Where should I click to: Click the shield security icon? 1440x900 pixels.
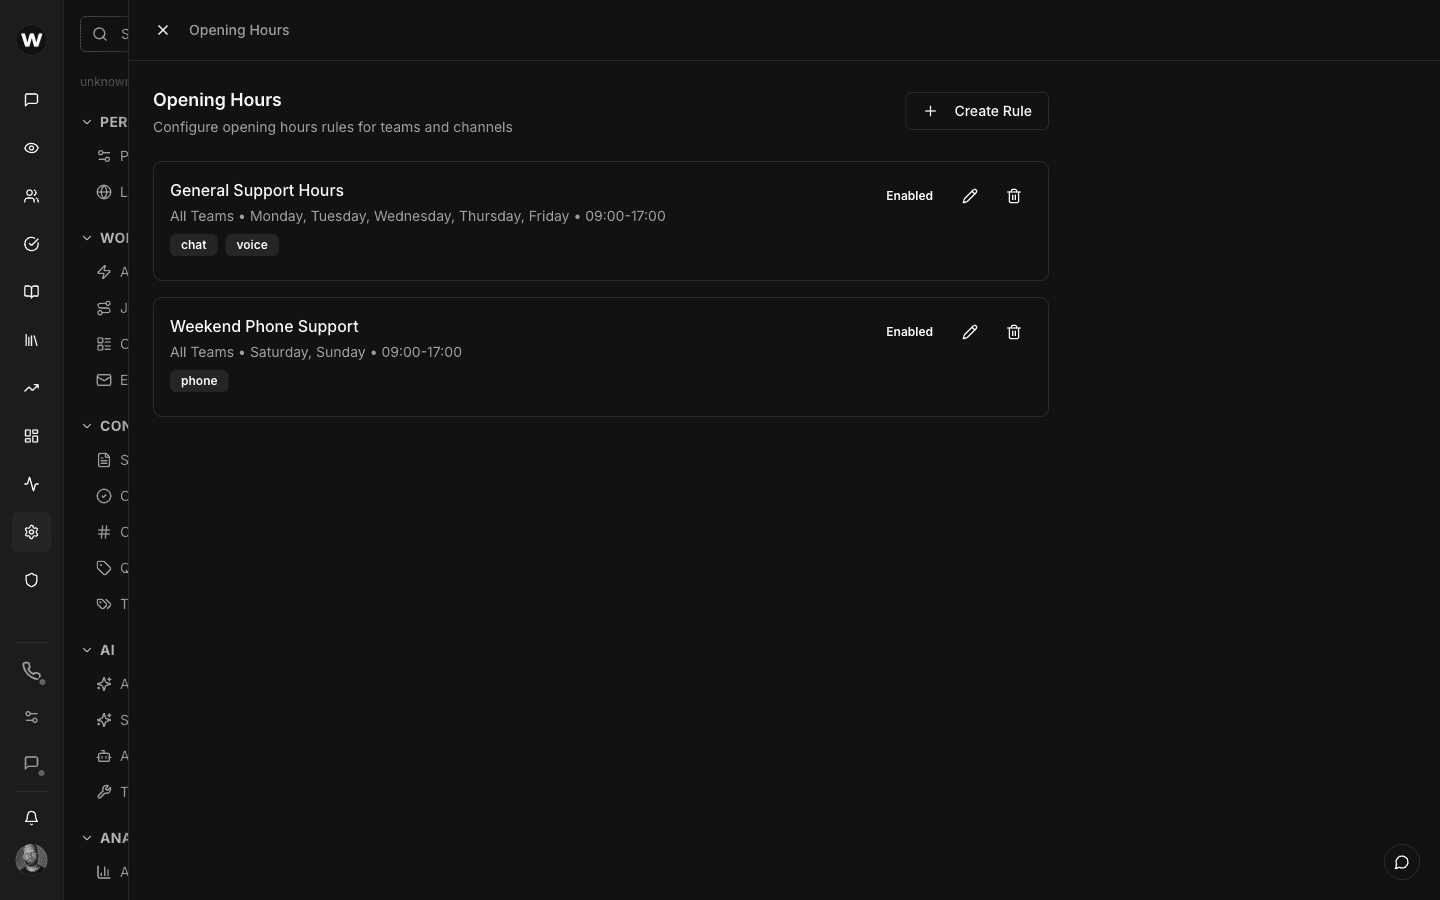pos(32,580)
